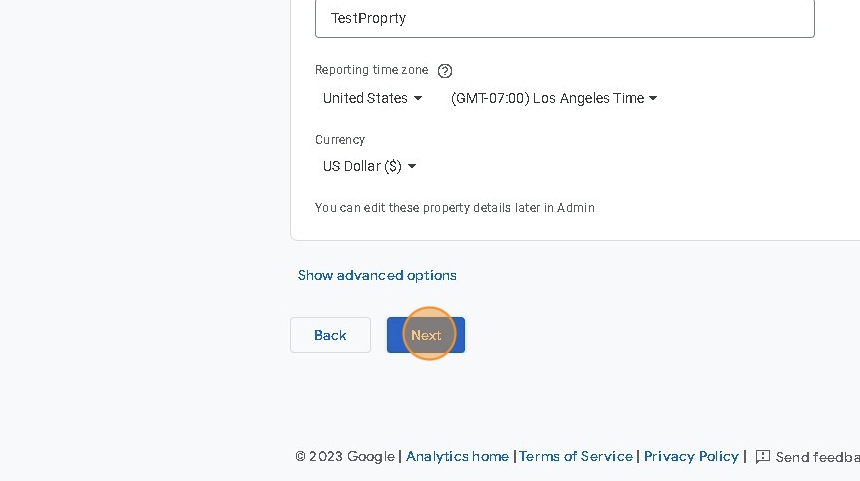Click the Send feedback text
The height and width of the screenshot is (481, 860).
(817, 457)
